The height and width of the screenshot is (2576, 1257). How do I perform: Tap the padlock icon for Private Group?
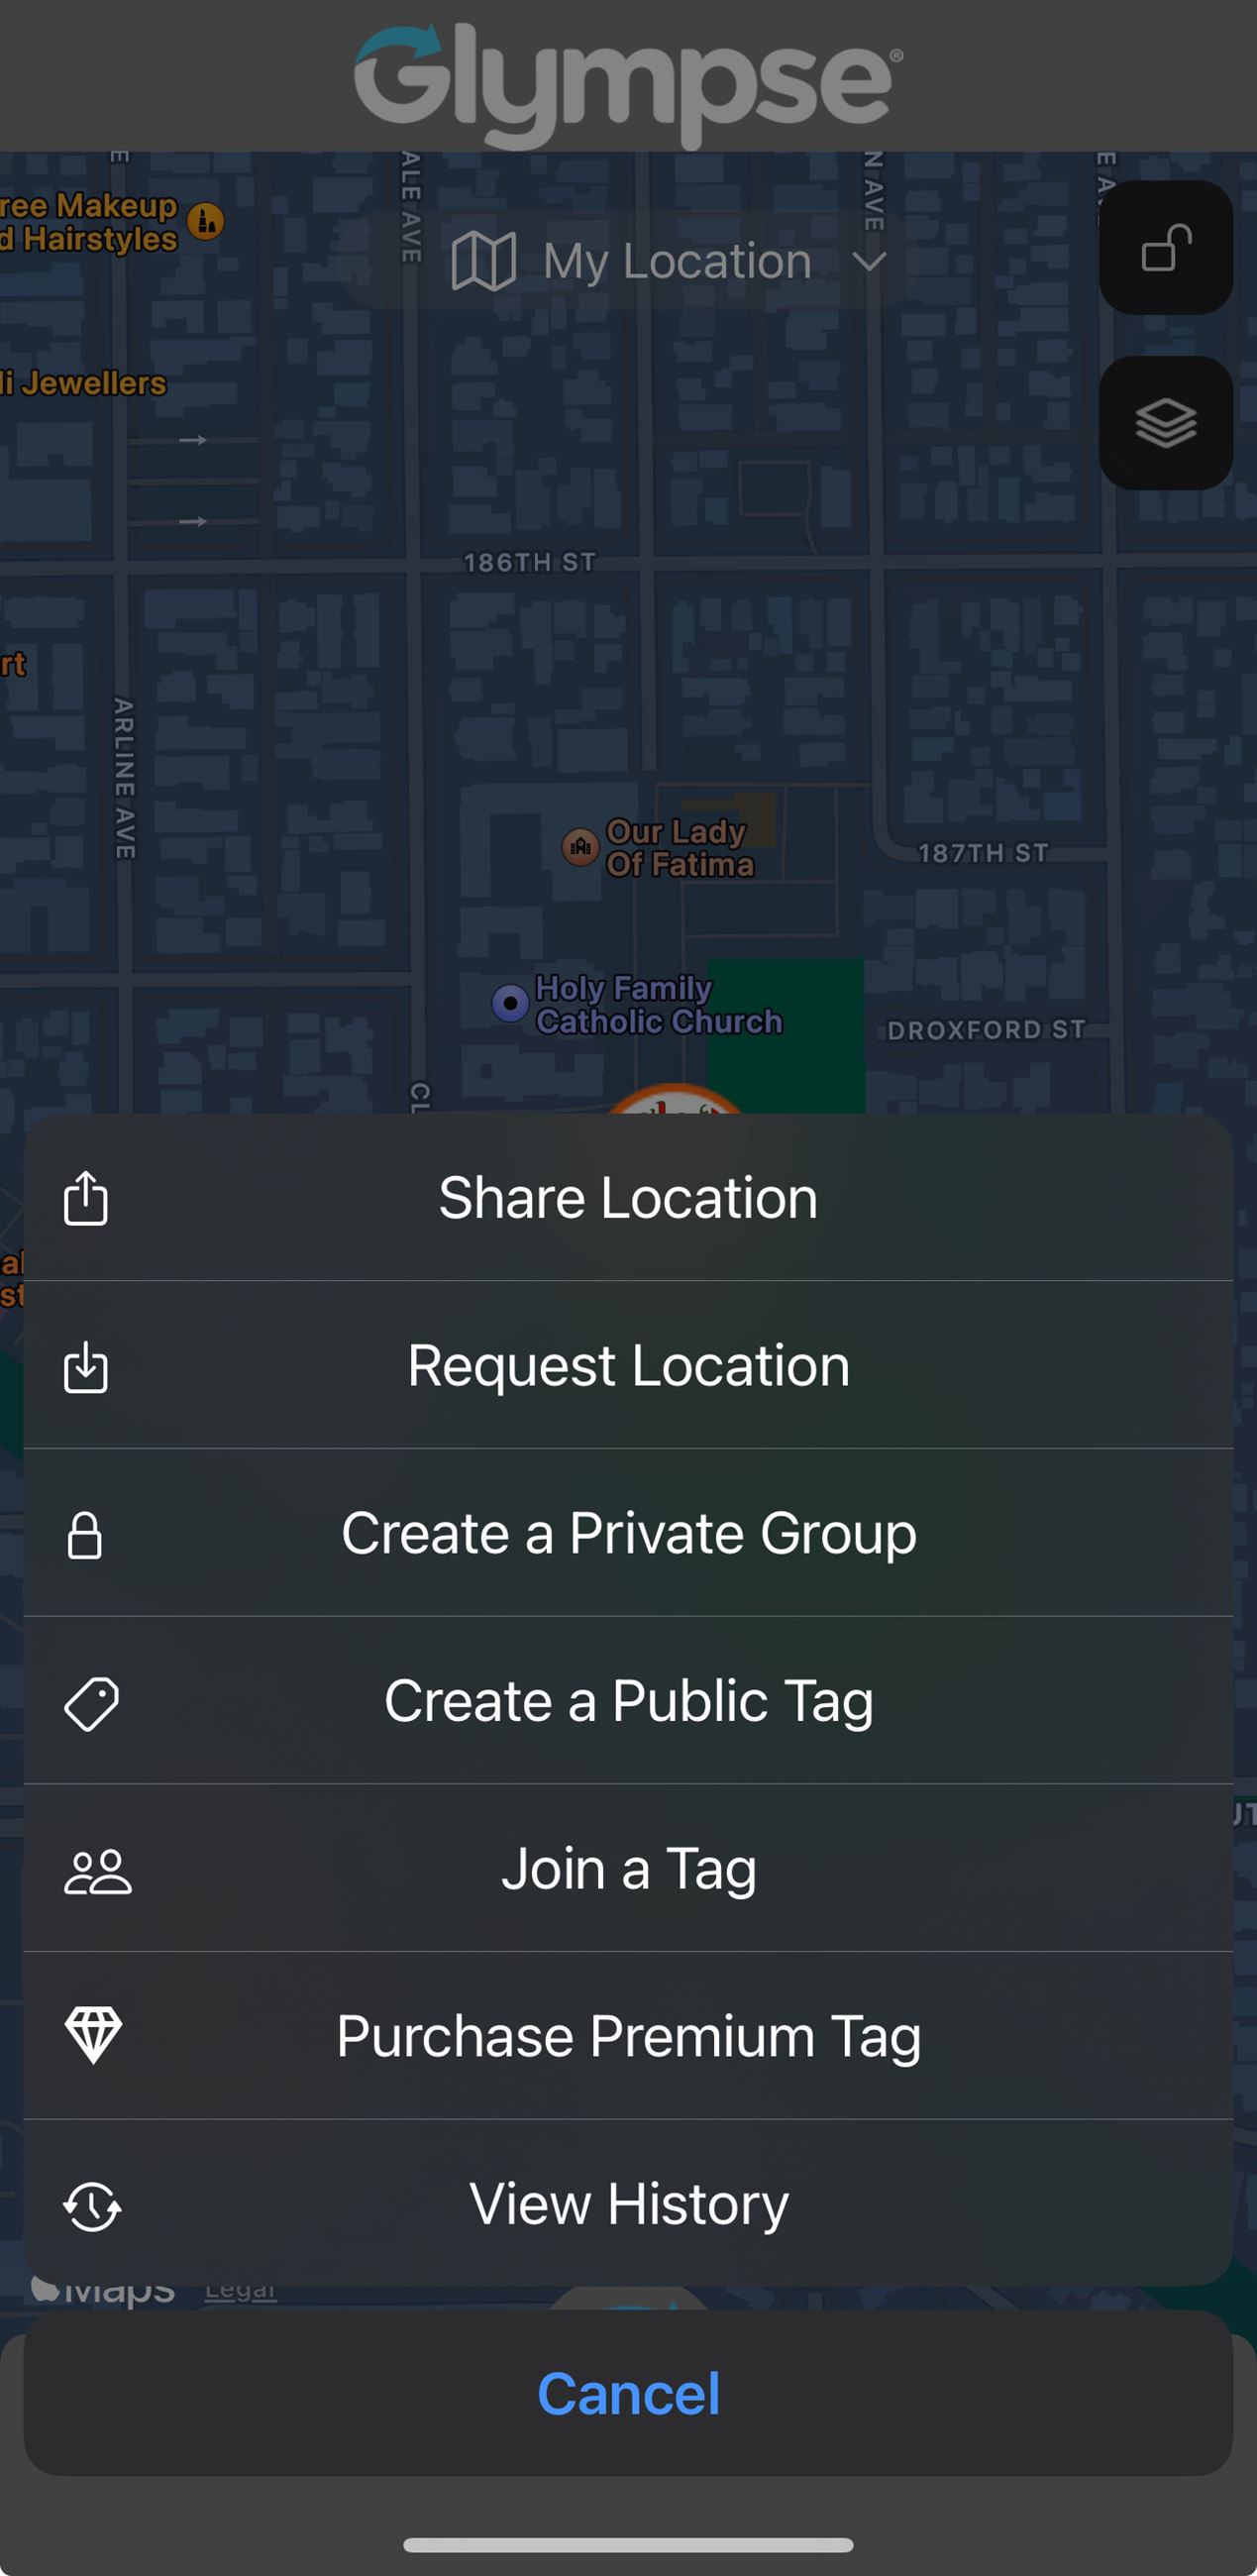point(85,1534)
